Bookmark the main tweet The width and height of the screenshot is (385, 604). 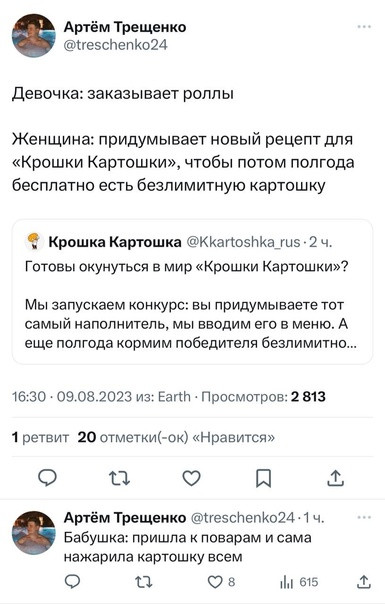click(264, 478)
